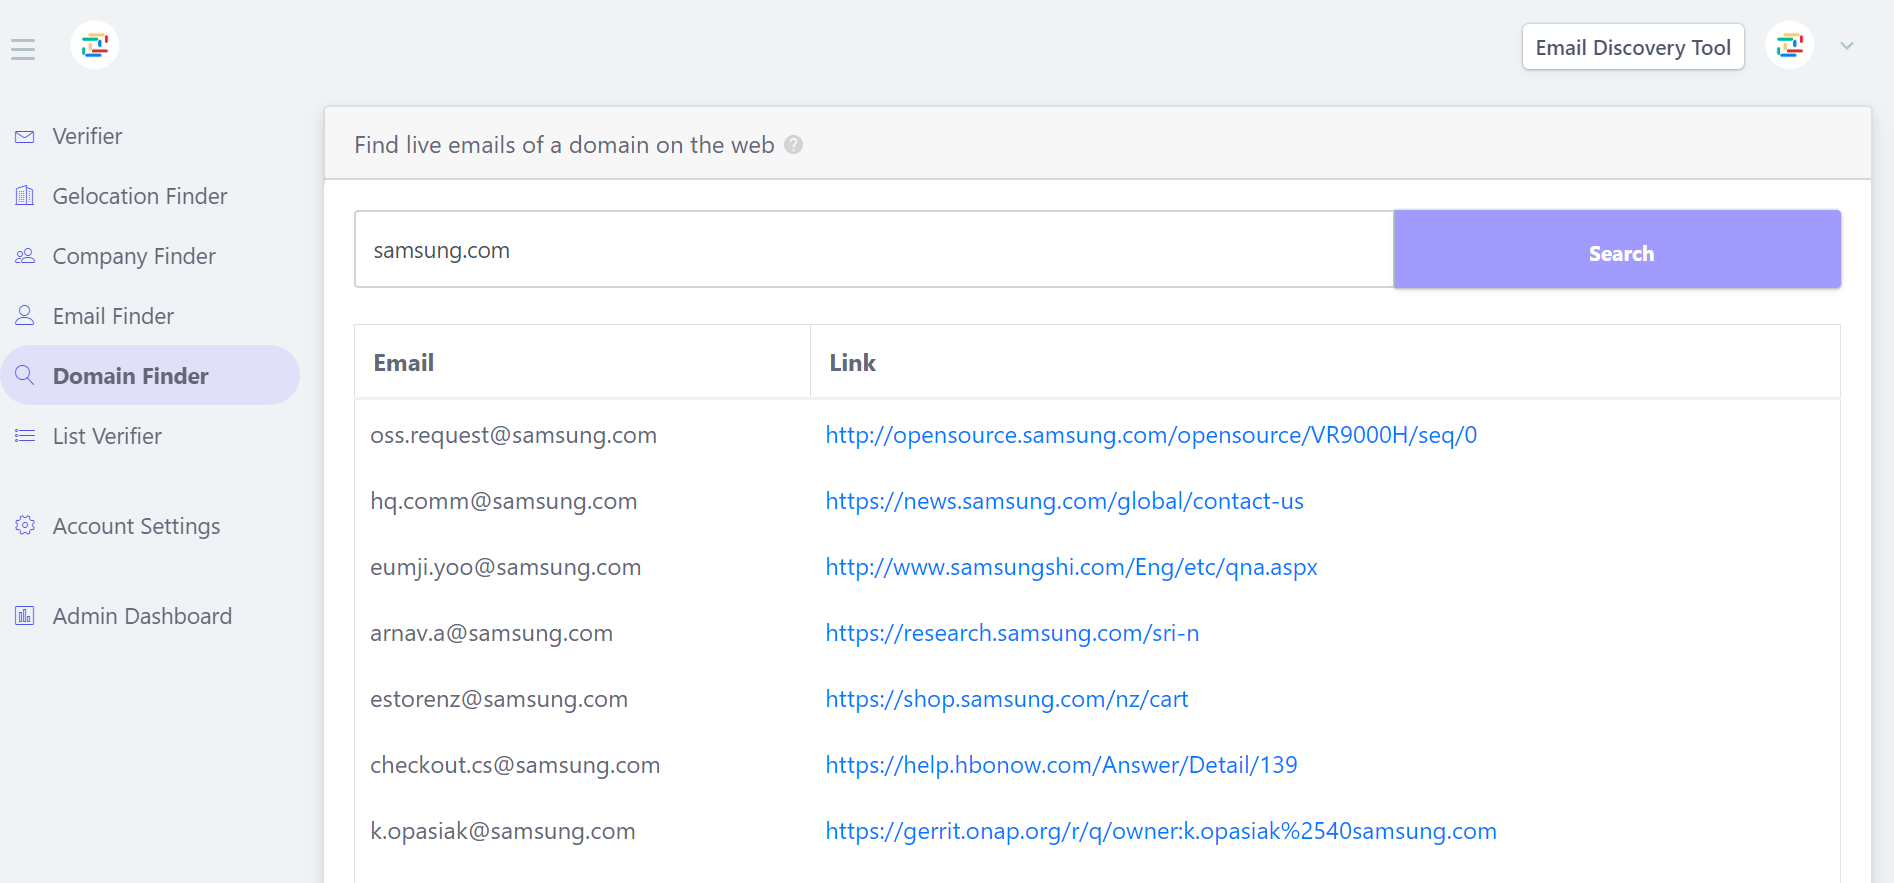The image size is (1894, 883).
Task: Click the Verifier envelope icon
Action: tap(25, 137)
